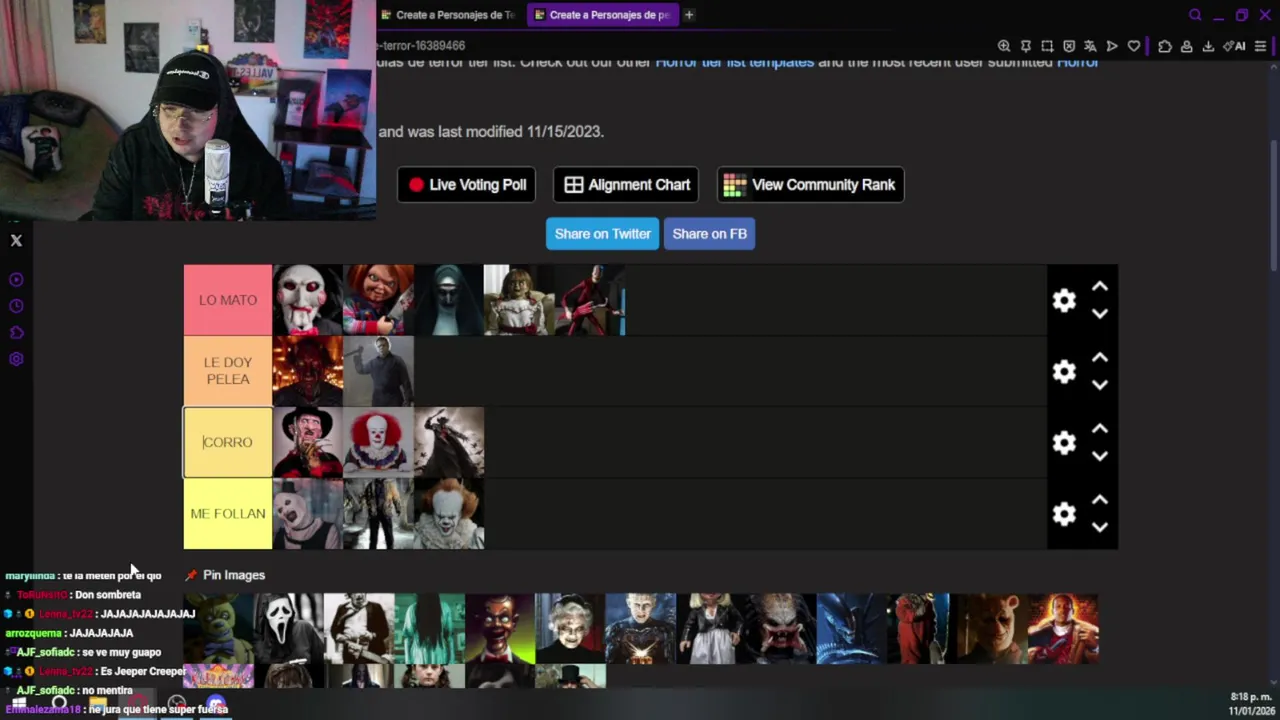
Task: Follow the Horror tier list templates link
Action: pos(734,62)
